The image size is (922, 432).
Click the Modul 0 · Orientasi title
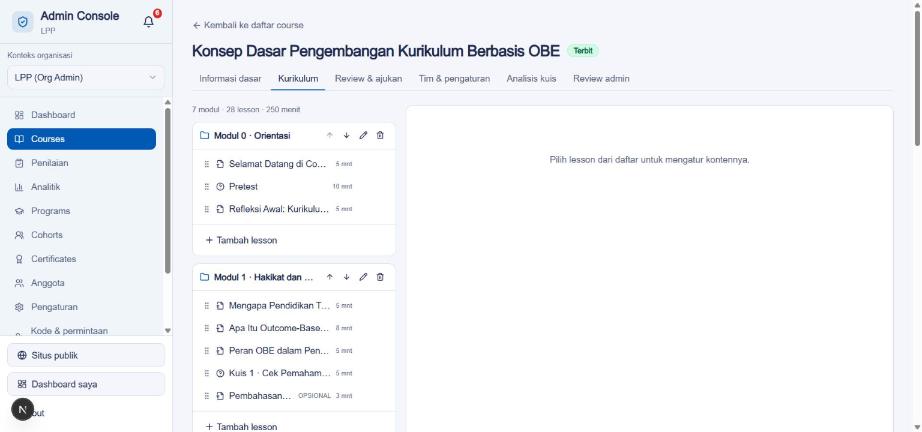(252, 135)
